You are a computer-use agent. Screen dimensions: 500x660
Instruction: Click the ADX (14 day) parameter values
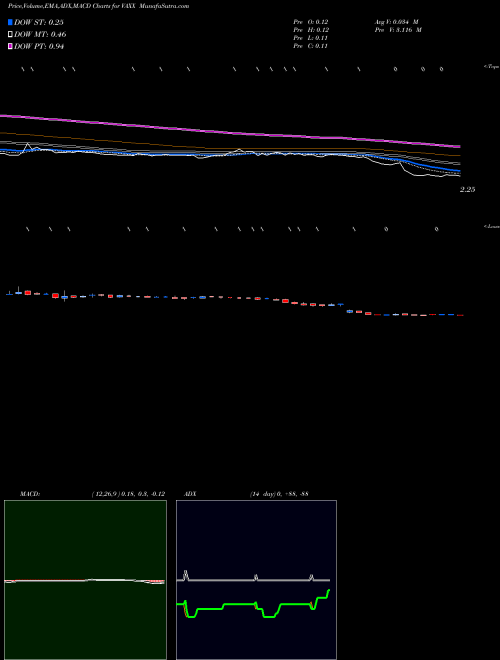279,494
